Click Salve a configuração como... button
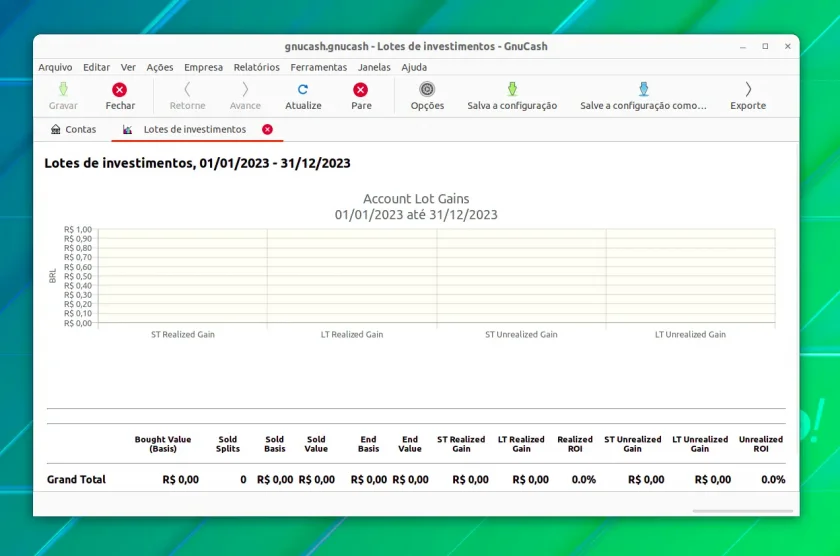This screenshot has width=840, height=556. [x=643, y=96]
